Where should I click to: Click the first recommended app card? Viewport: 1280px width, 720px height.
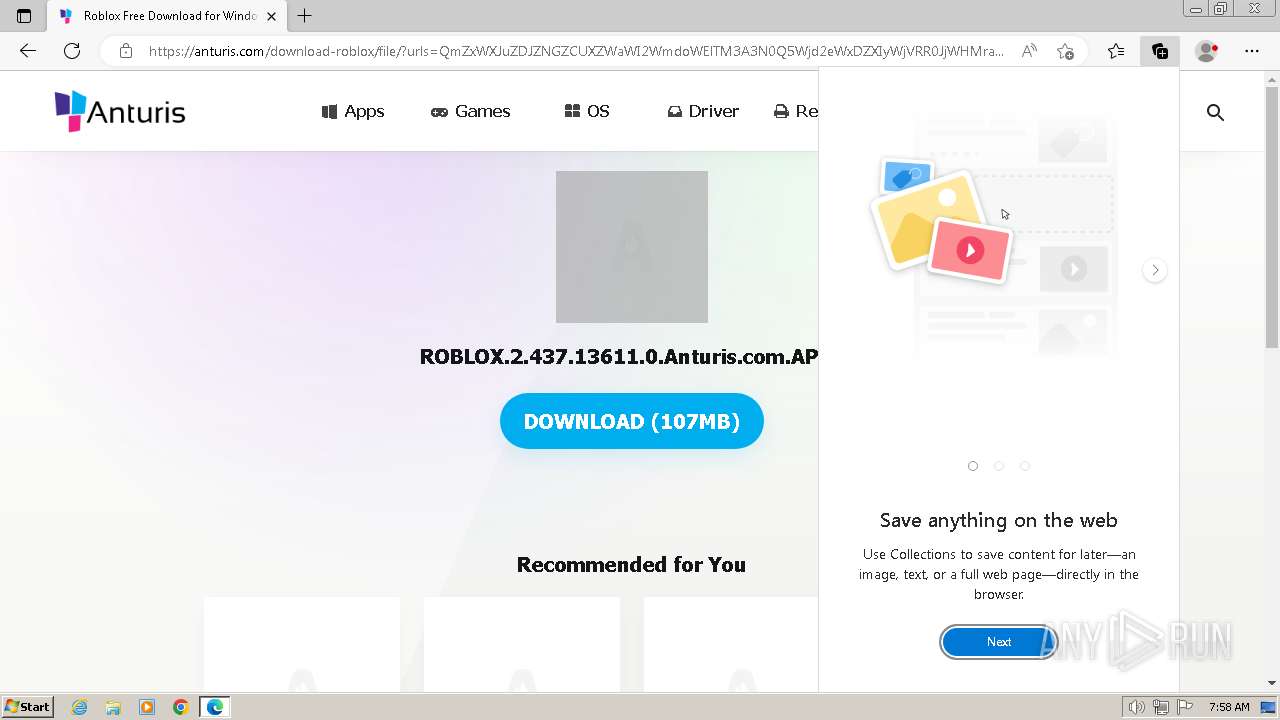point(302,645)
